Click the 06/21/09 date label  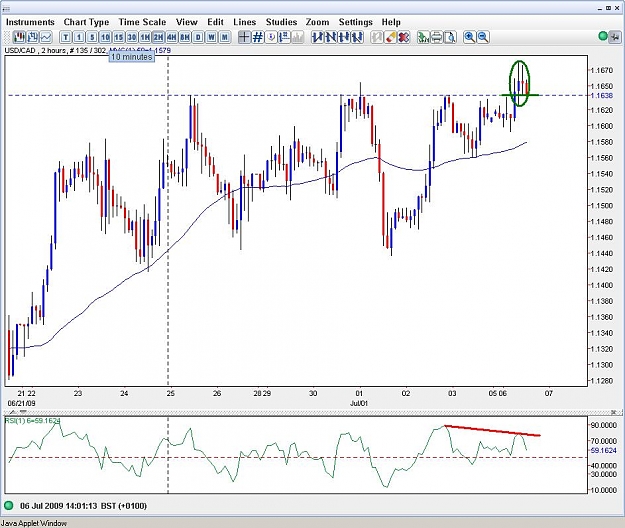pyautogui.click(x=22, y=403)
